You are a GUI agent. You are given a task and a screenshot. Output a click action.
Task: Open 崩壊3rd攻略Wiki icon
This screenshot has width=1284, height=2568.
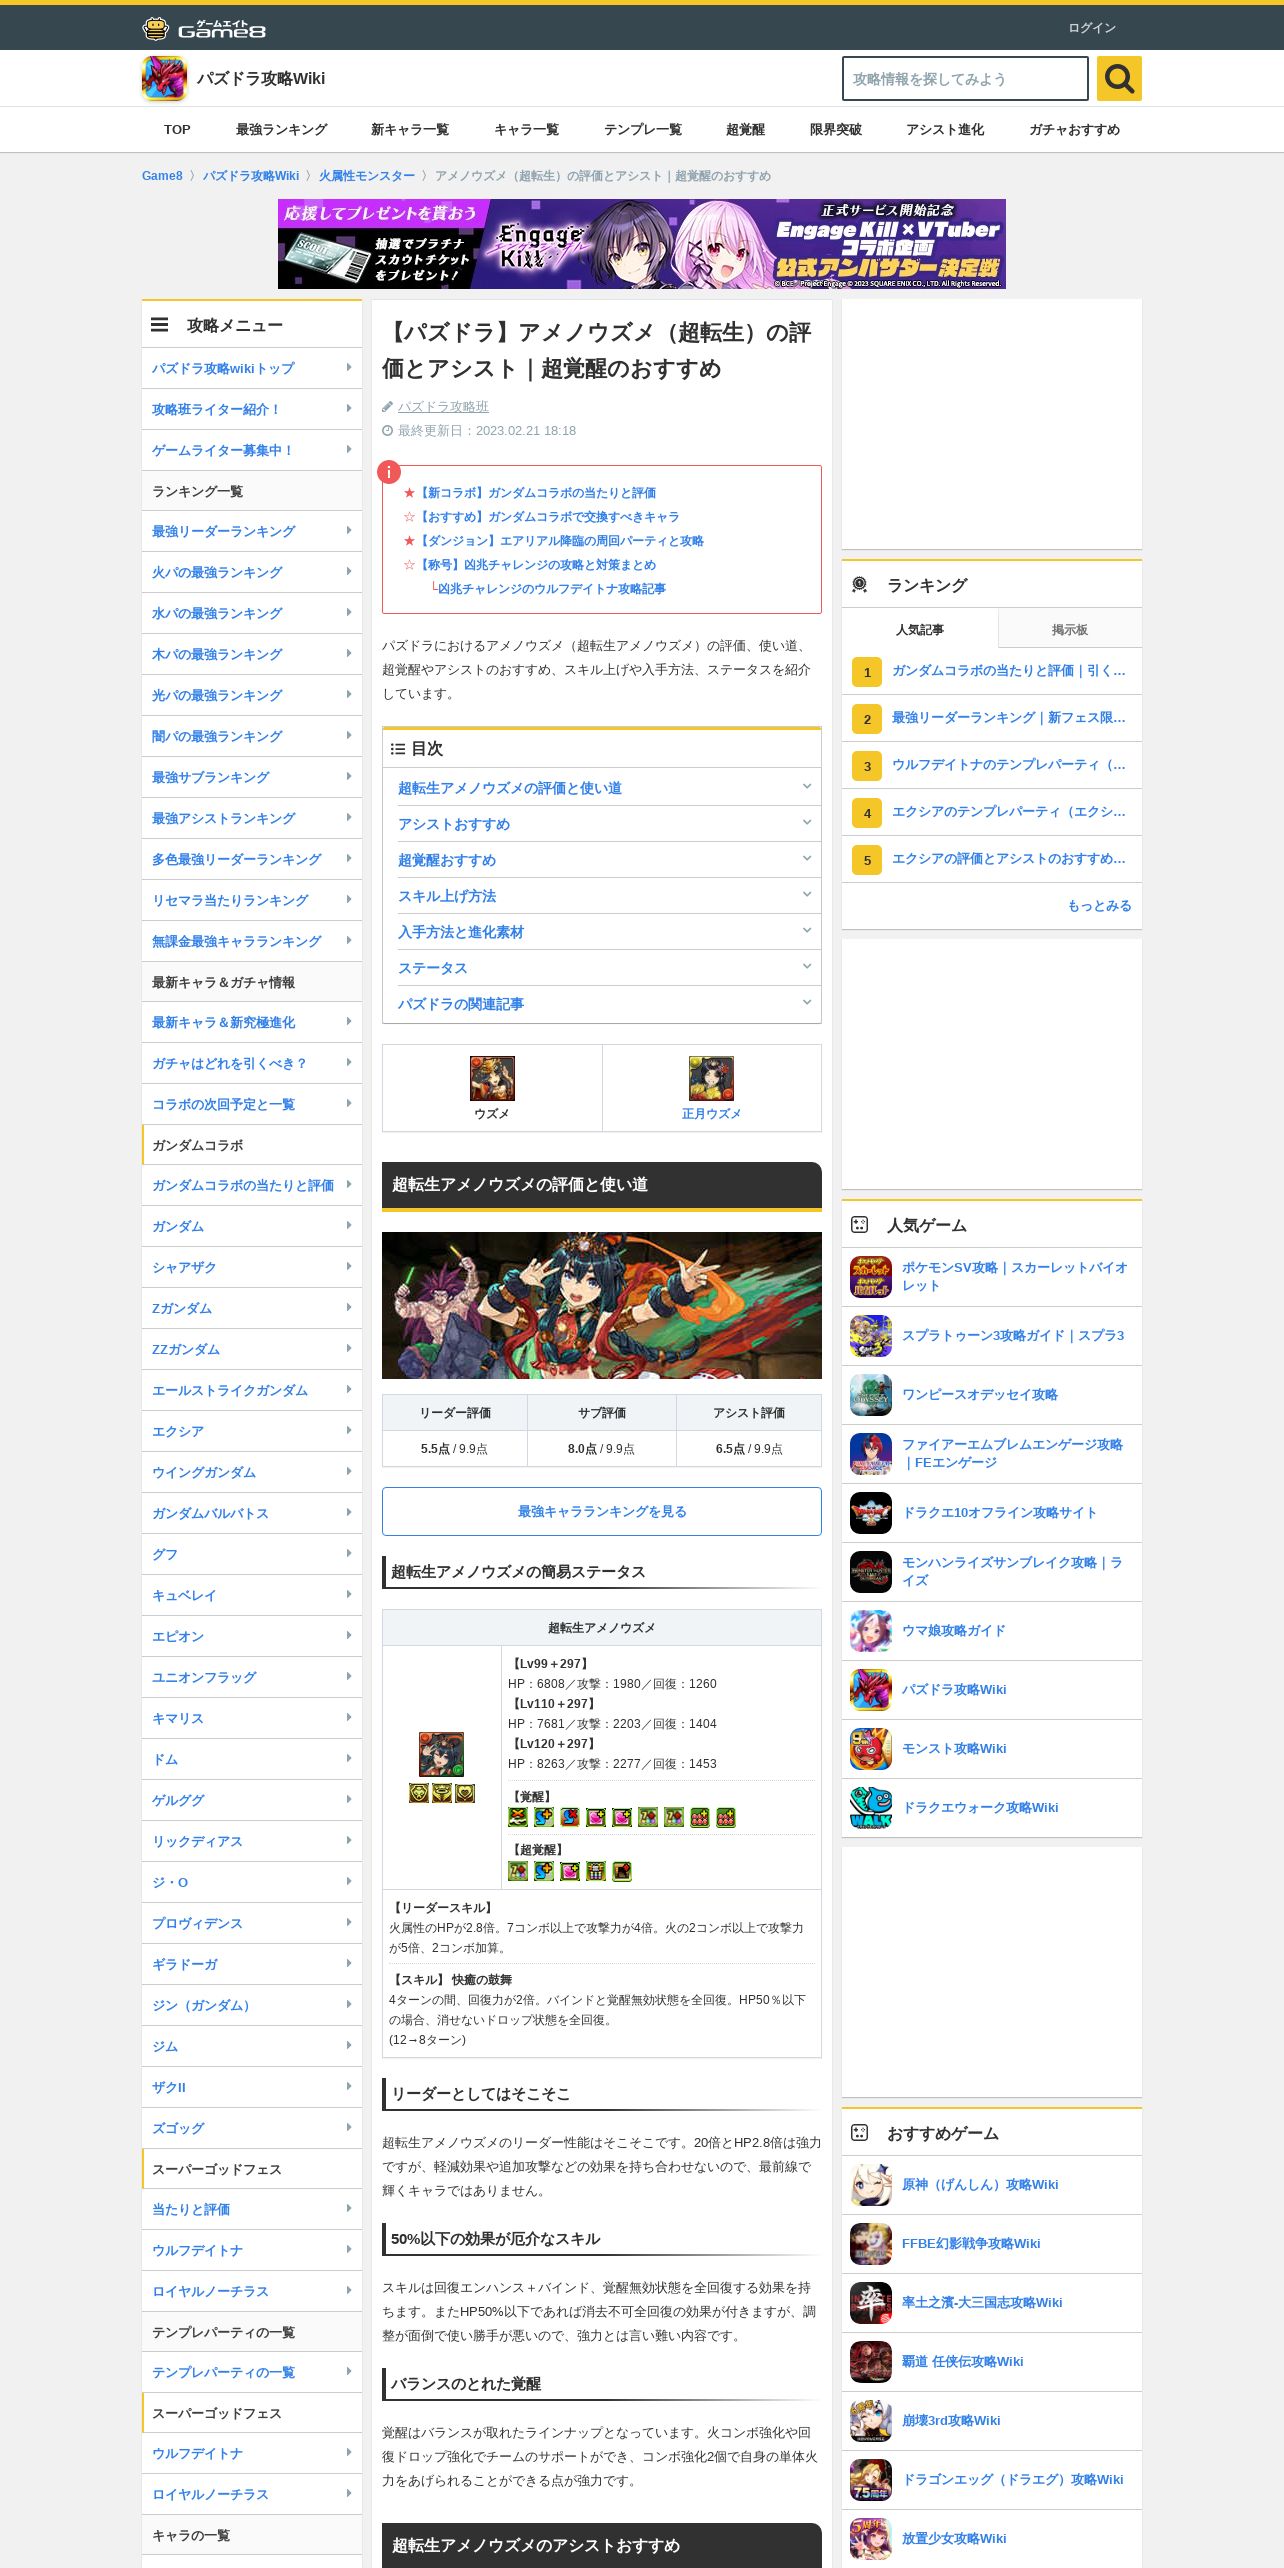pos(871,2421)
